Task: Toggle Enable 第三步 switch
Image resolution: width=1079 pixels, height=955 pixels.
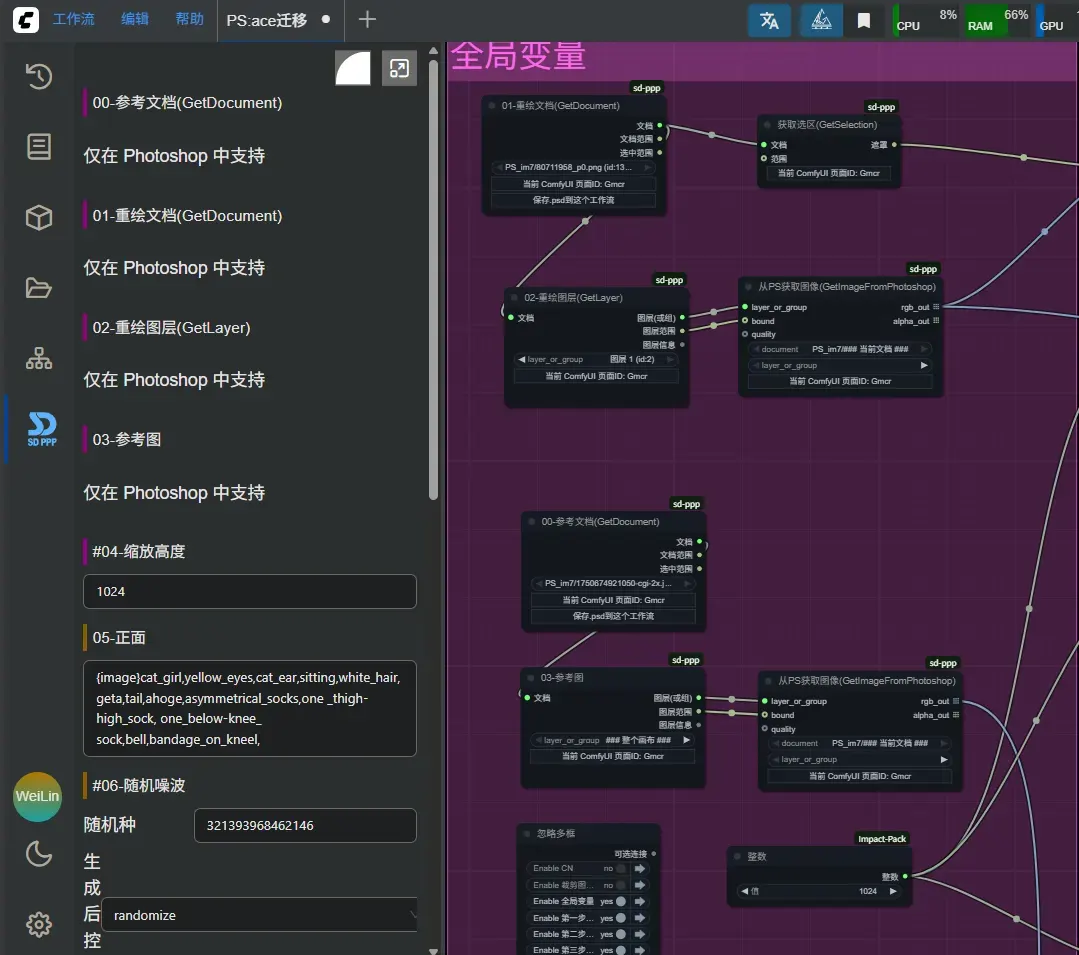Action: [x=621, y=950]
